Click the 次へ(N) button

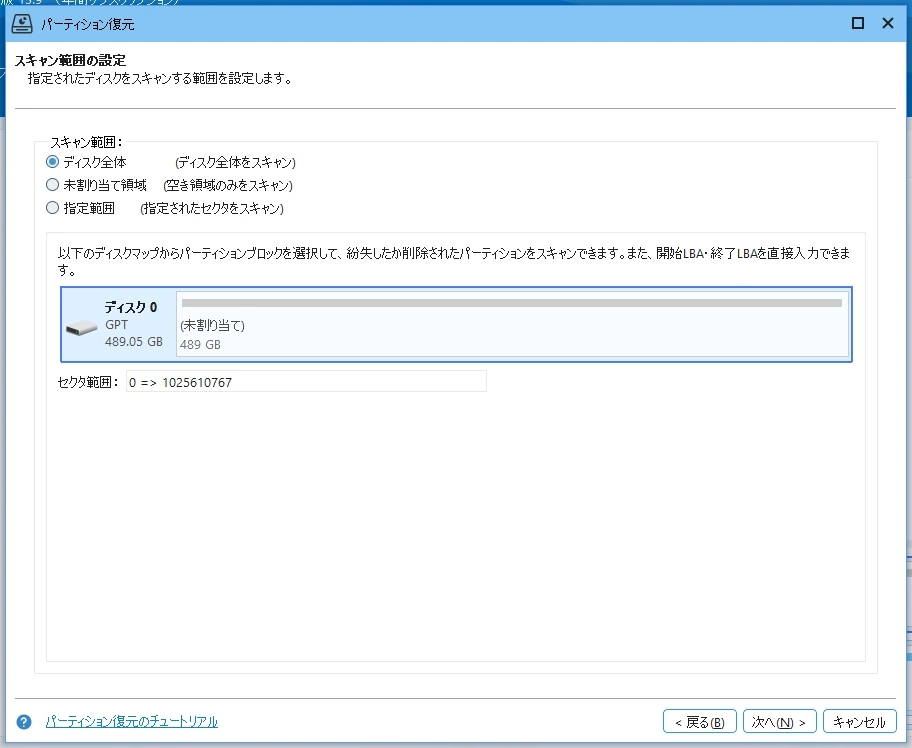tap(779, 722)
